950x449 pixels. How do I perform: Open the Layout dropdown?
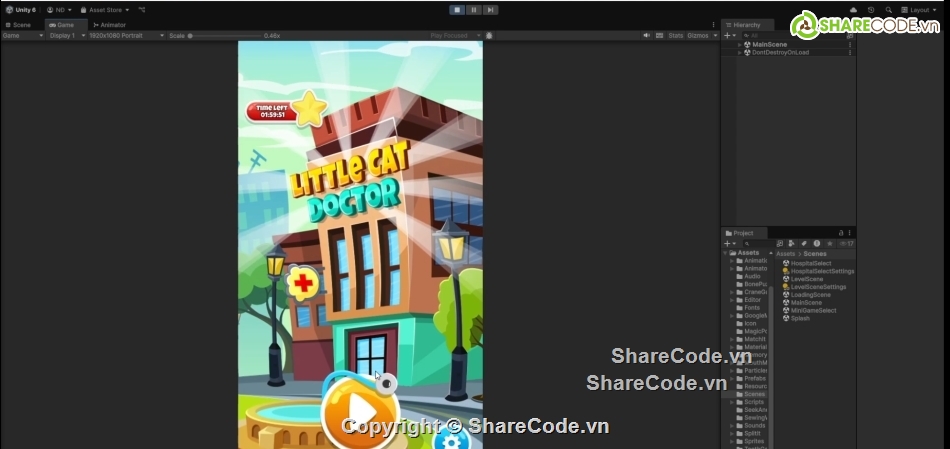click(919, 10)
